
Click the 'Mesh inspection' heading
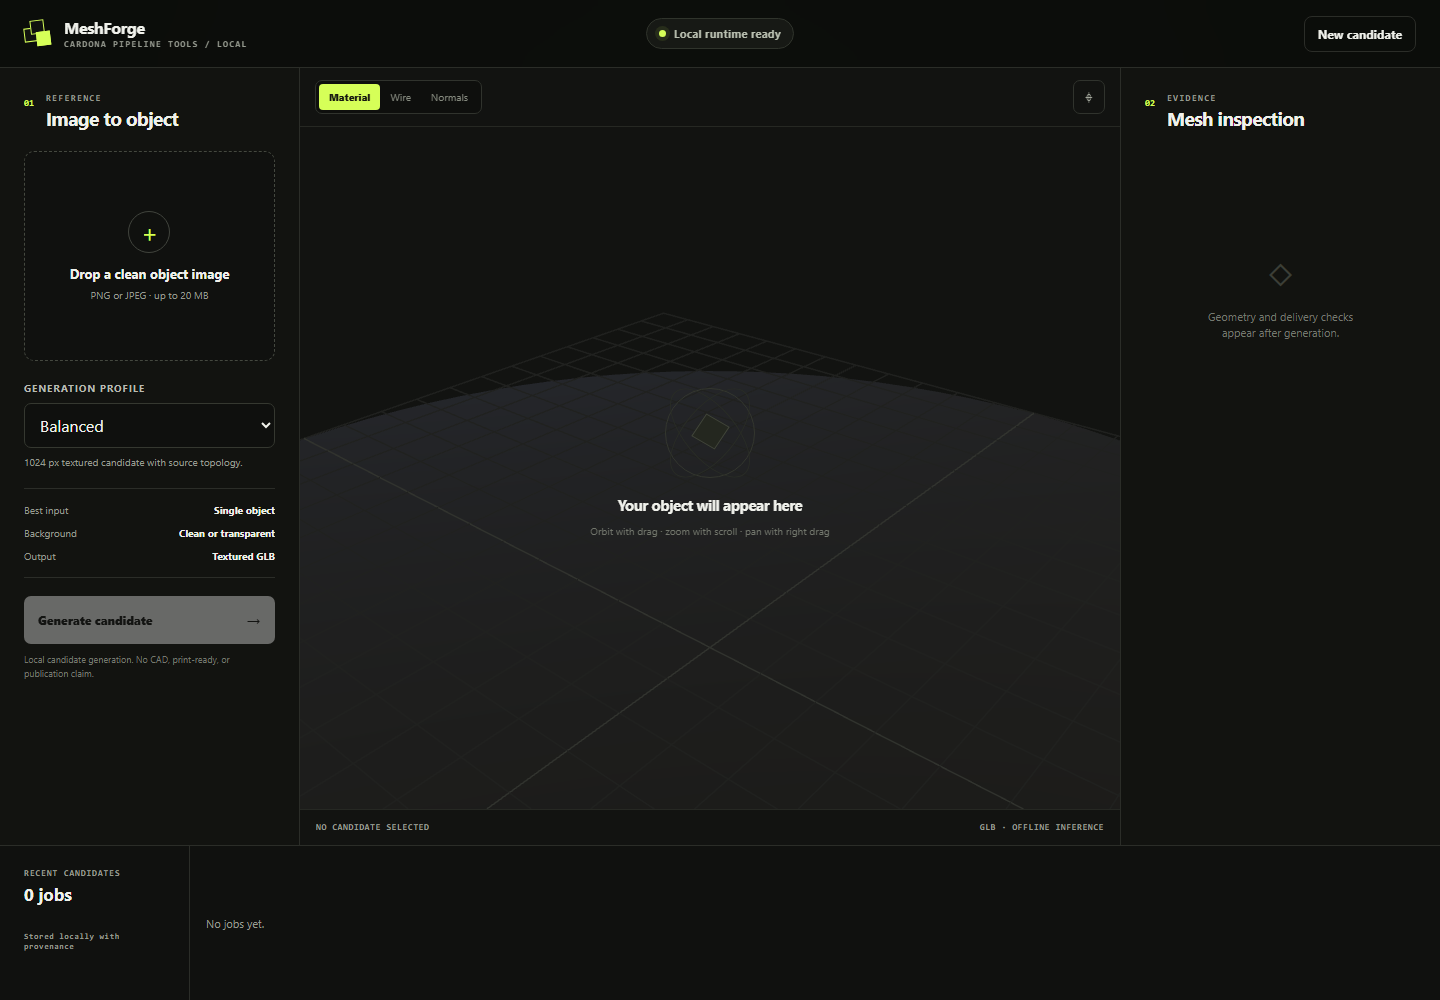click(1236, 120)
